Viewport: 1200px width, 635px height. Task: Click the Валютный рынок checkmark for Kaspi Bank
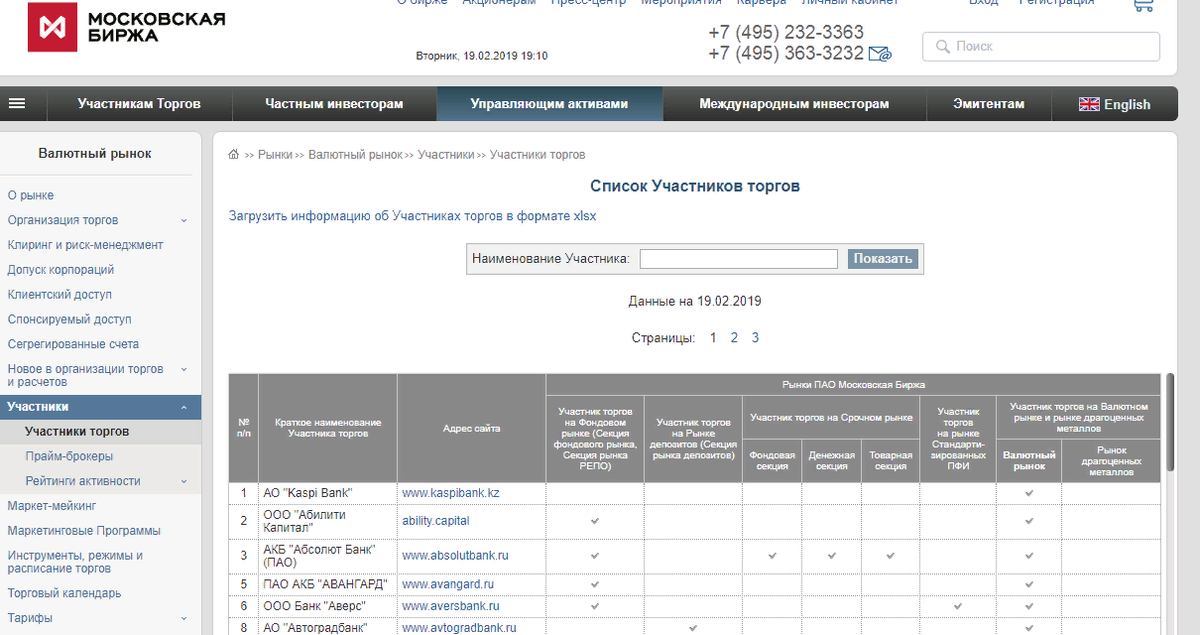pyautogui.click(x=1029, y=493)
